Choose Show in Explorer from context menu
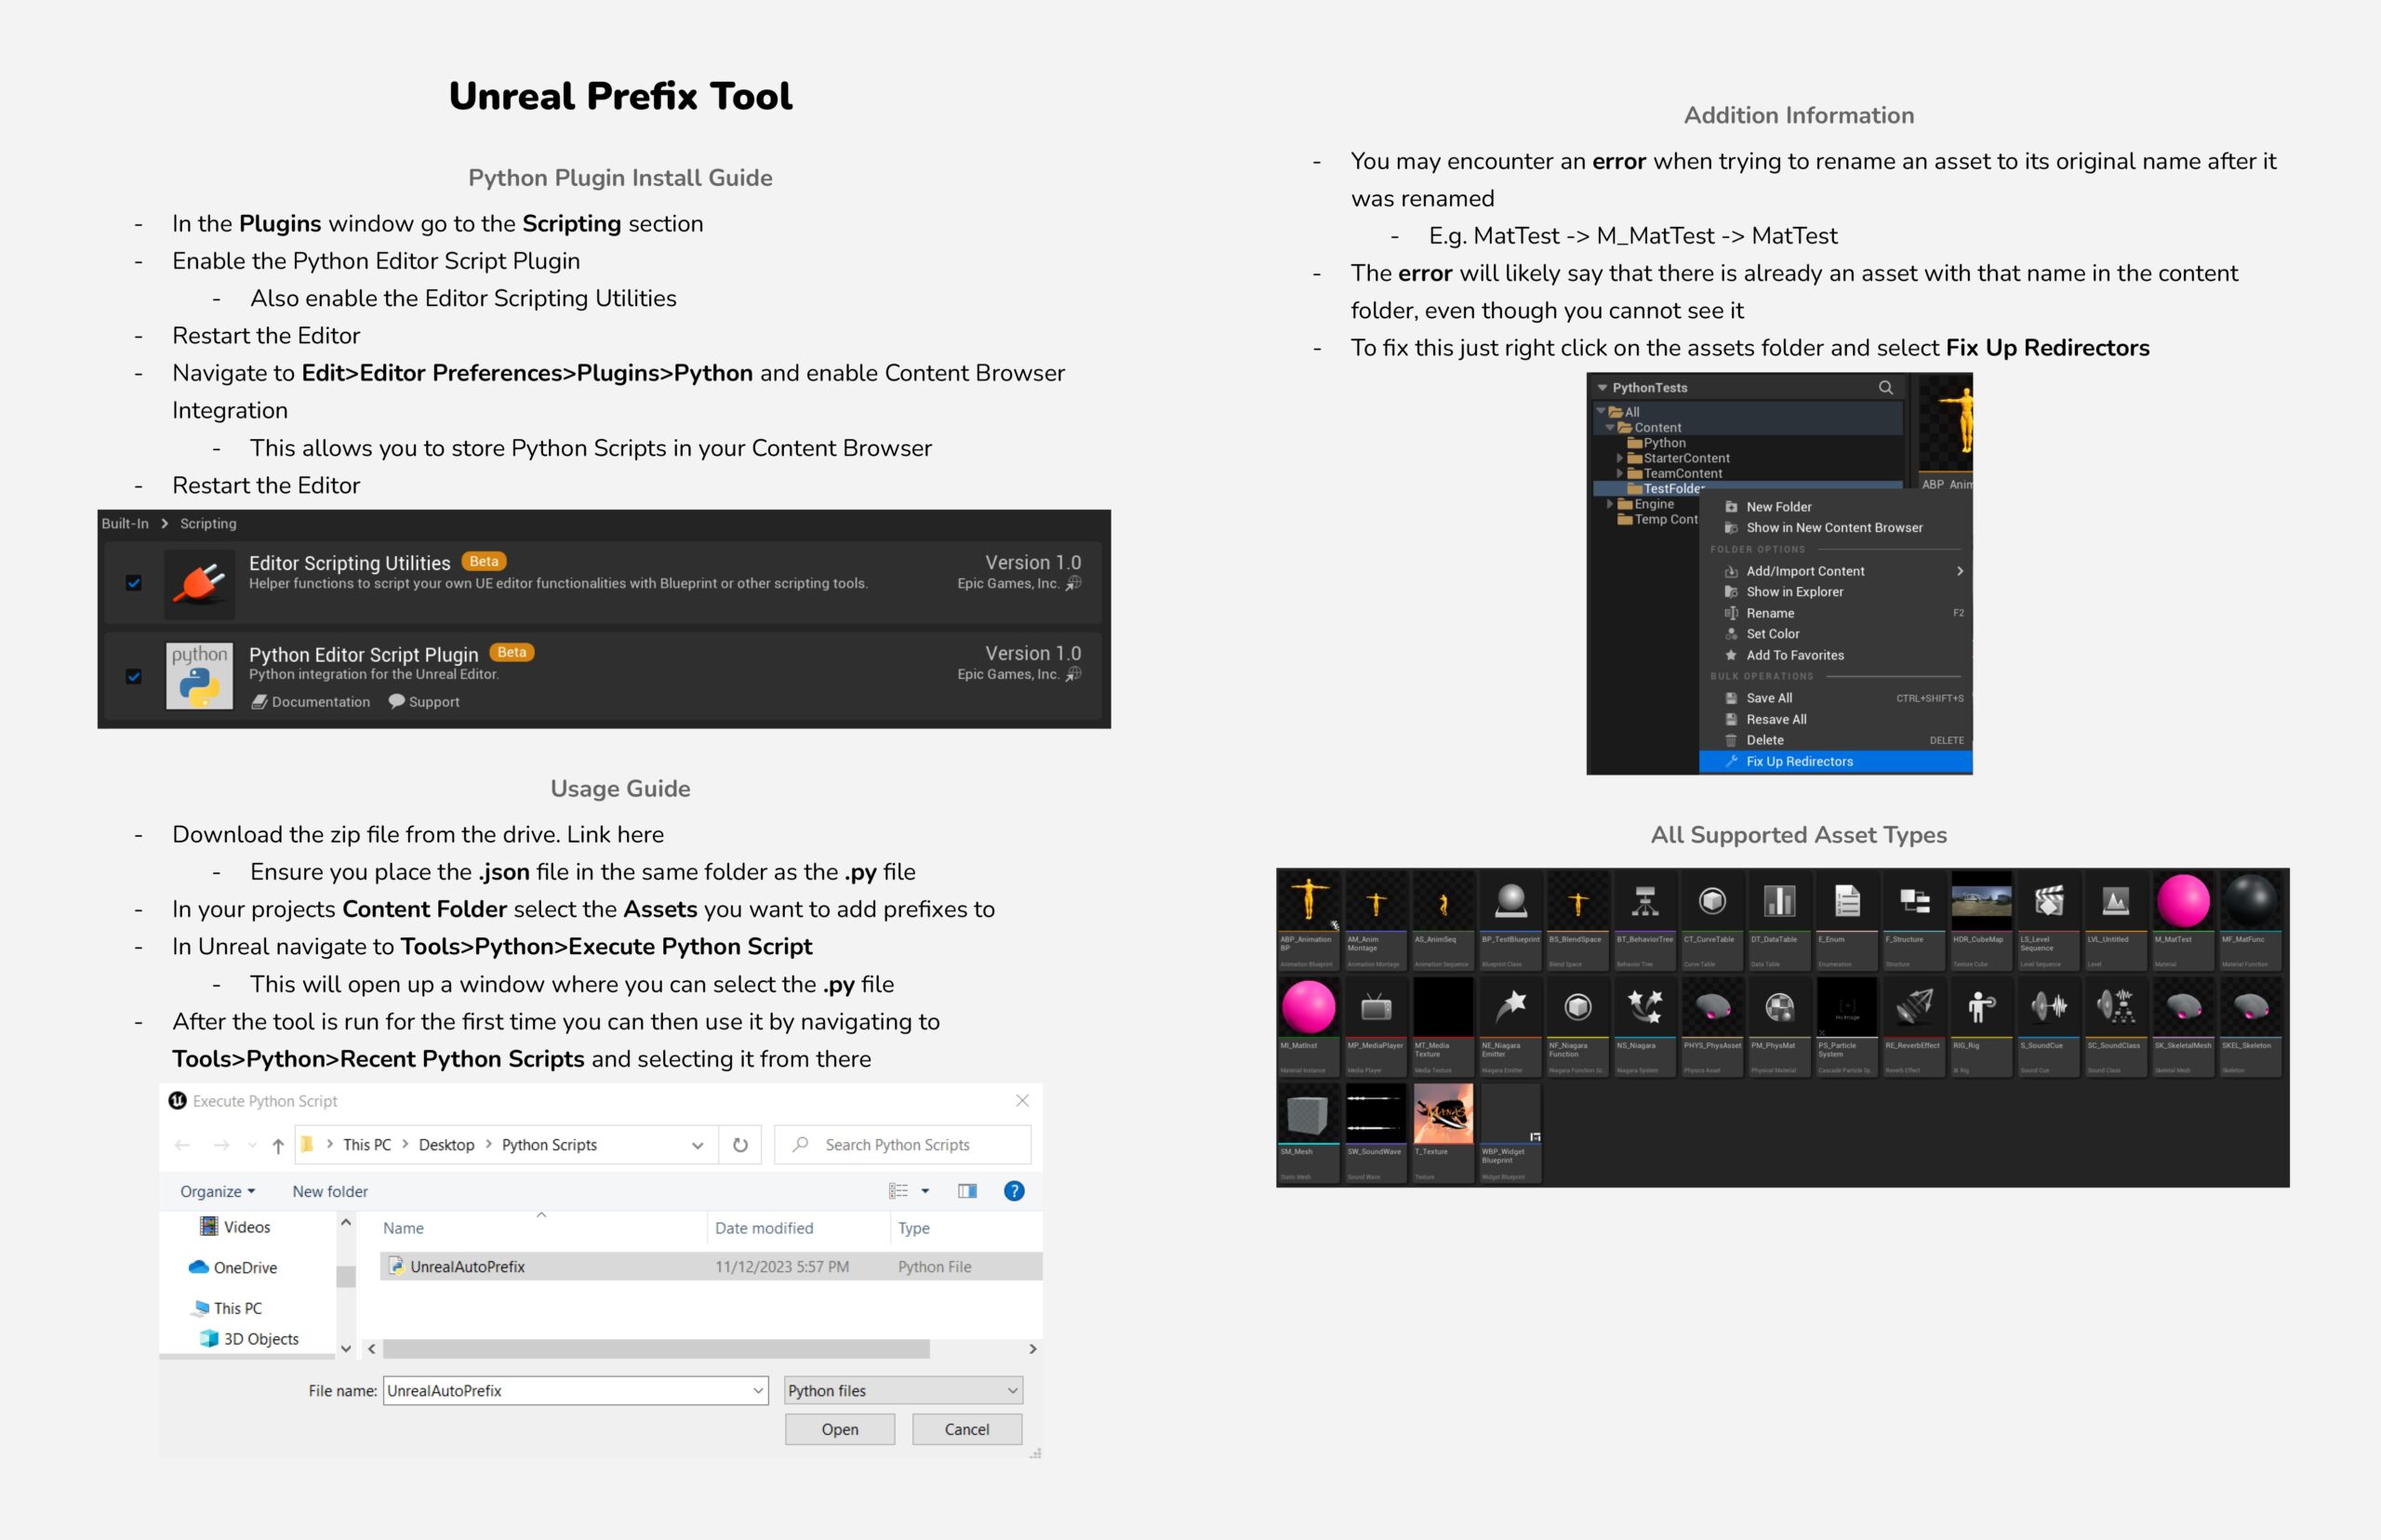This screenshot has width=2381, height=1540. point(1794,592)
